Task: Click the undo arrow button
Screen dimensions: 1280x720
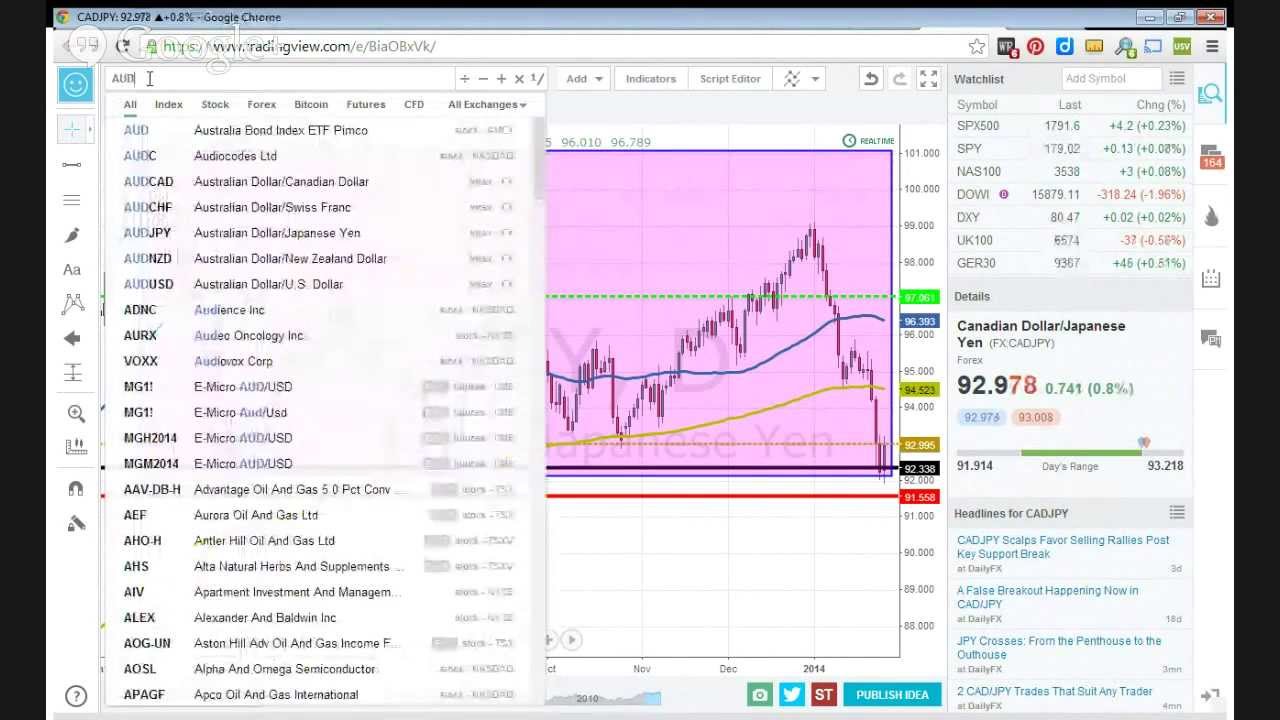Action: point(871,79)
